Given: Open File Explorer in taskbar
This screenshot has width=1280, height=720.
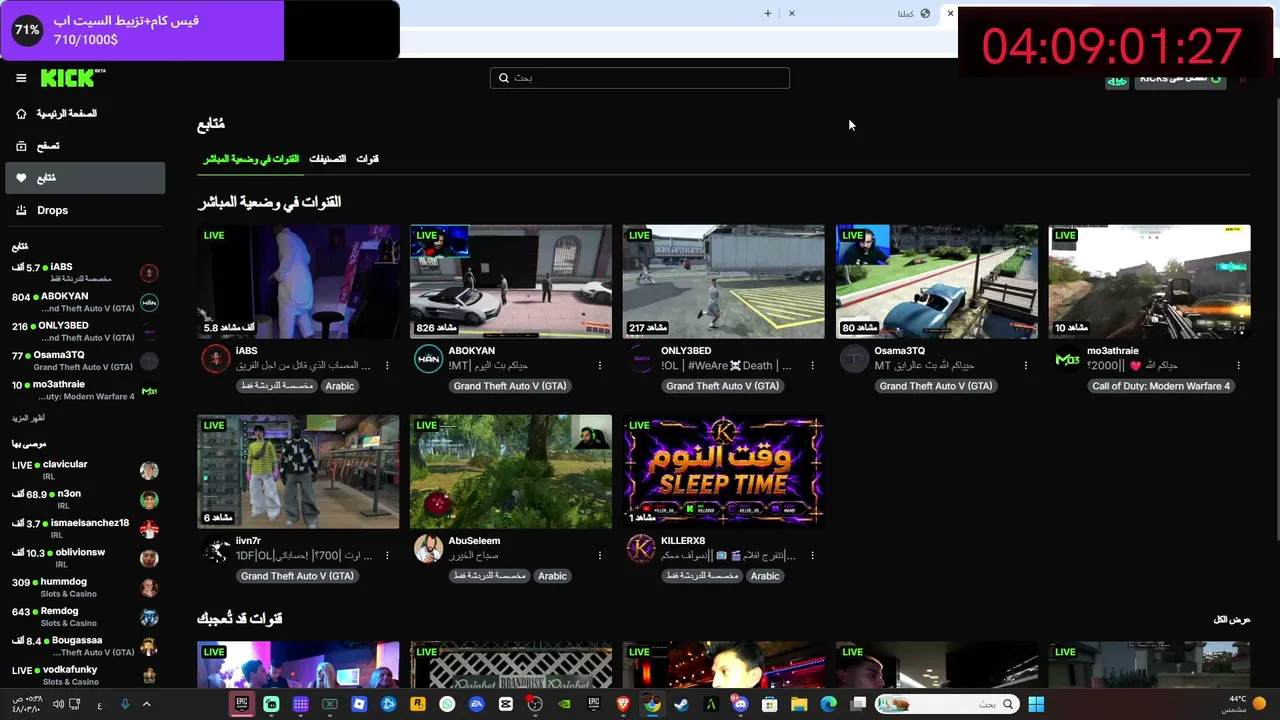Looking at the screenshot, I should point(799,704).
